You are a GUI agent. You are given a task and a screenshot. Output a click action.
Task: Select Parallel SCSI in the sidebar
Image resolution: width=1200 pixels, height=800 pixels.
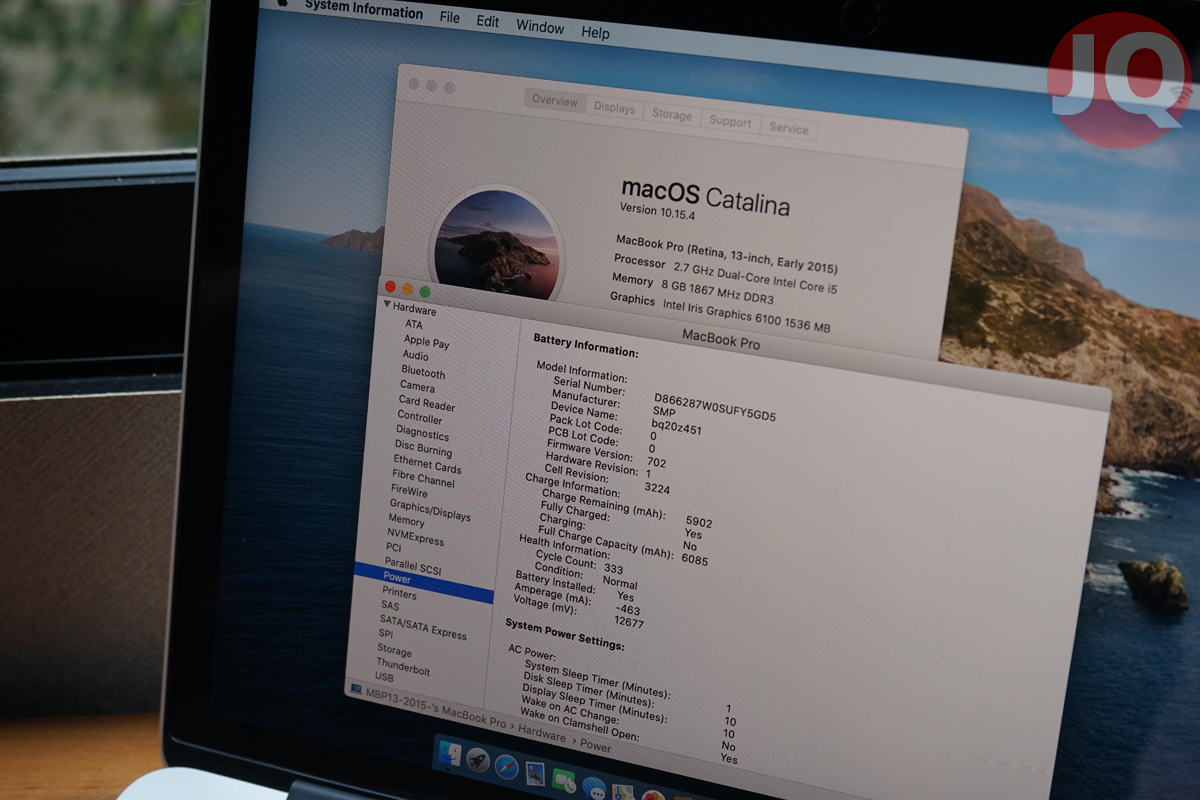click(412, 567)
